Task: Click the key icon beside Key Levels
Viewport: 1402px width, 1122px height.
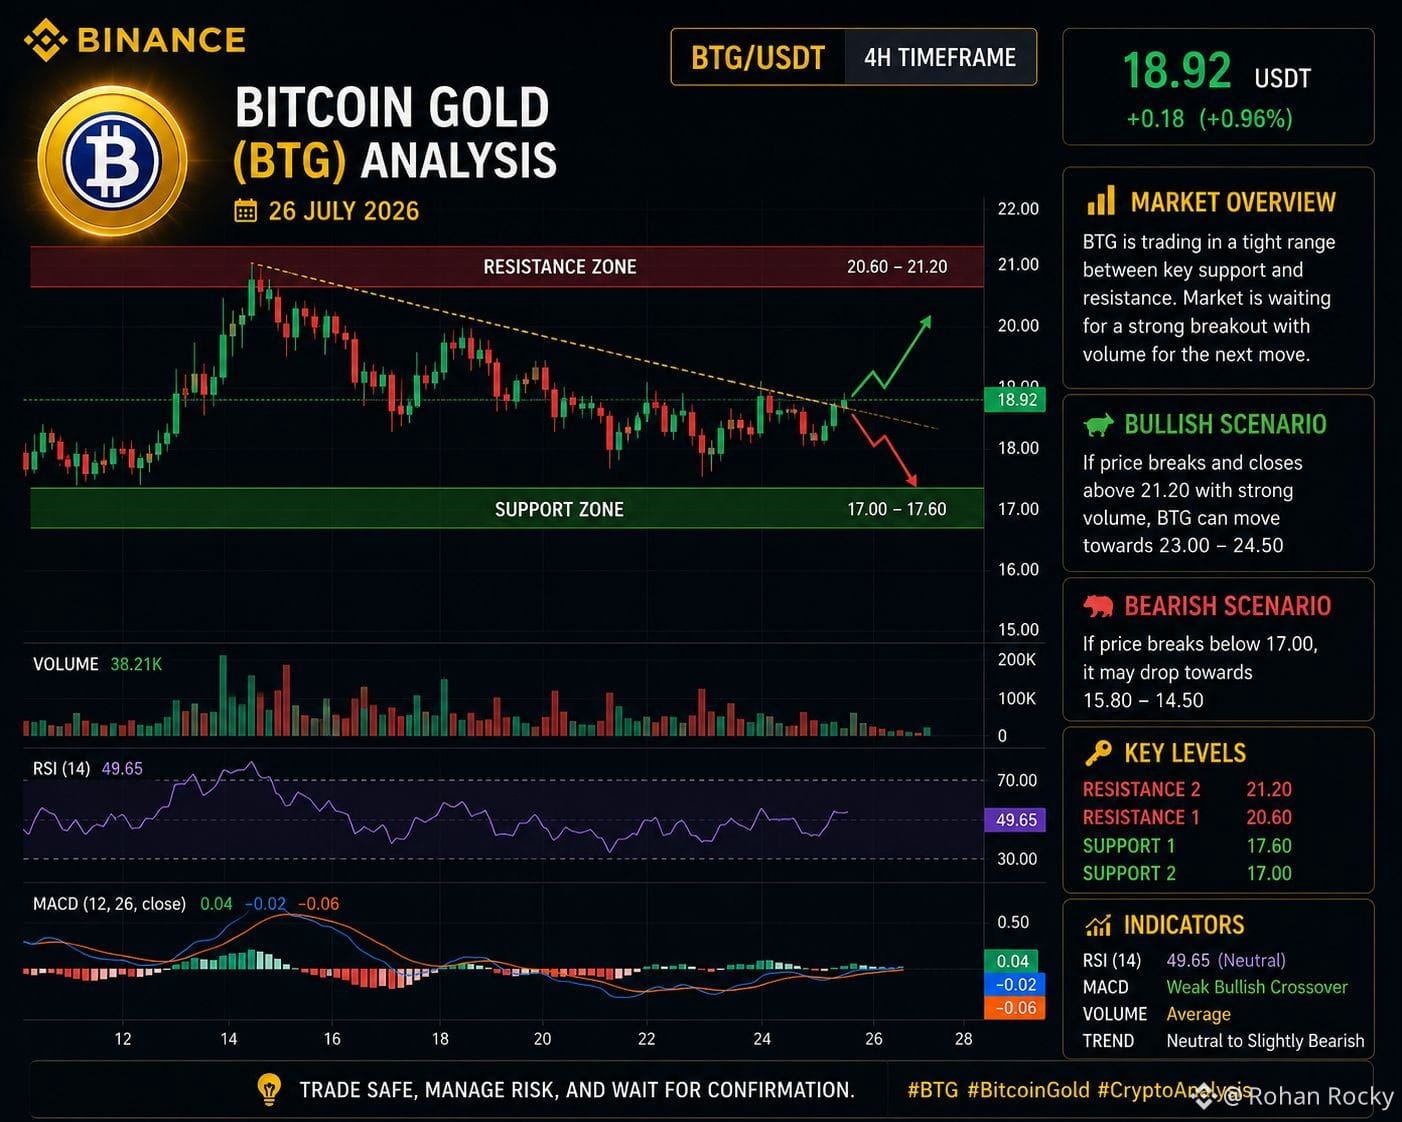Action: tap(1098, 753)
